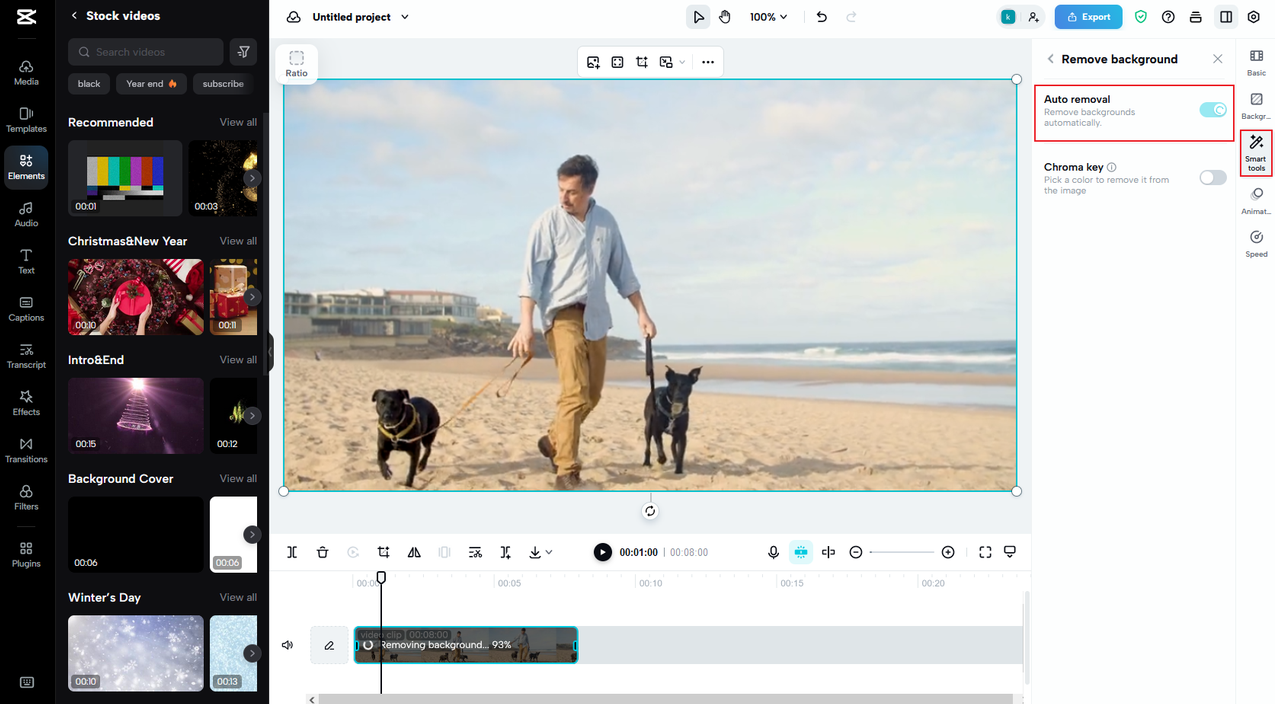Play the video with the play button
The height and width of the screenshot is (704, 1275).
602,552
